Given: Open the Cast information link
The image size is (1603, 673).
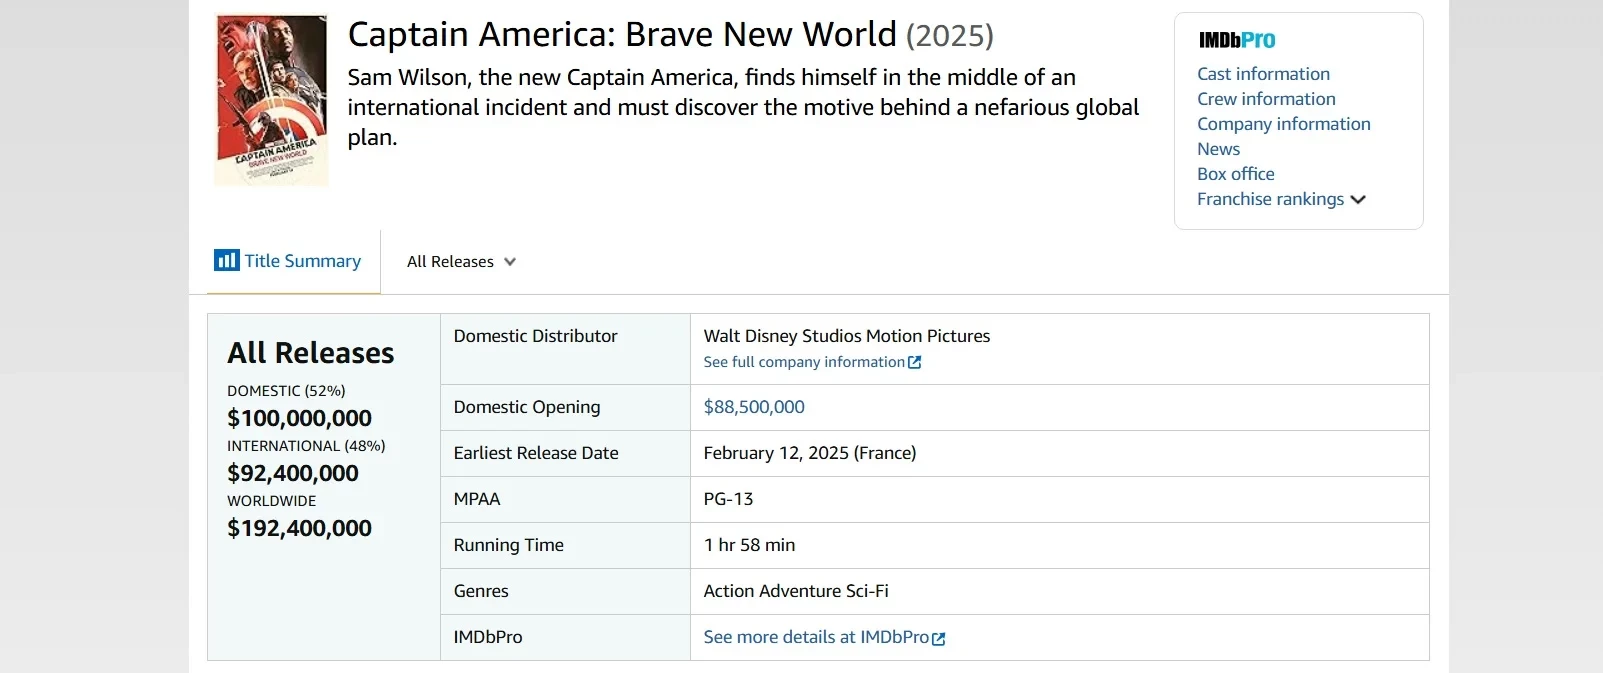Looking at the screenshot, I should click(1263, 74).
